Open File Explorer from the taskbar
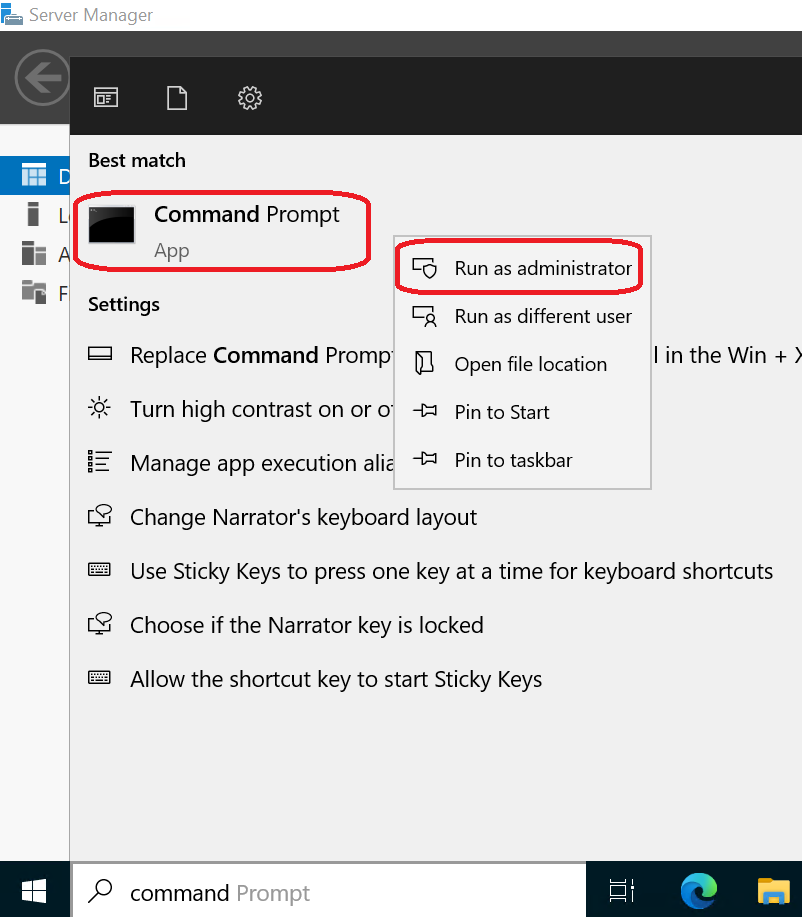The width and height of the screenshot is (802, 917). coord(772,890)
